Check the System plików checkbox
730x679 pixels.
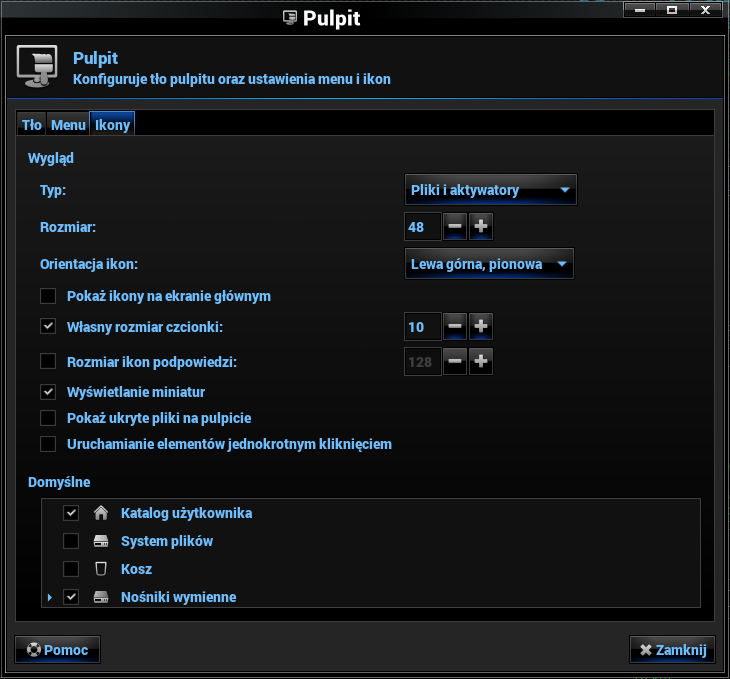click(71, 541)
